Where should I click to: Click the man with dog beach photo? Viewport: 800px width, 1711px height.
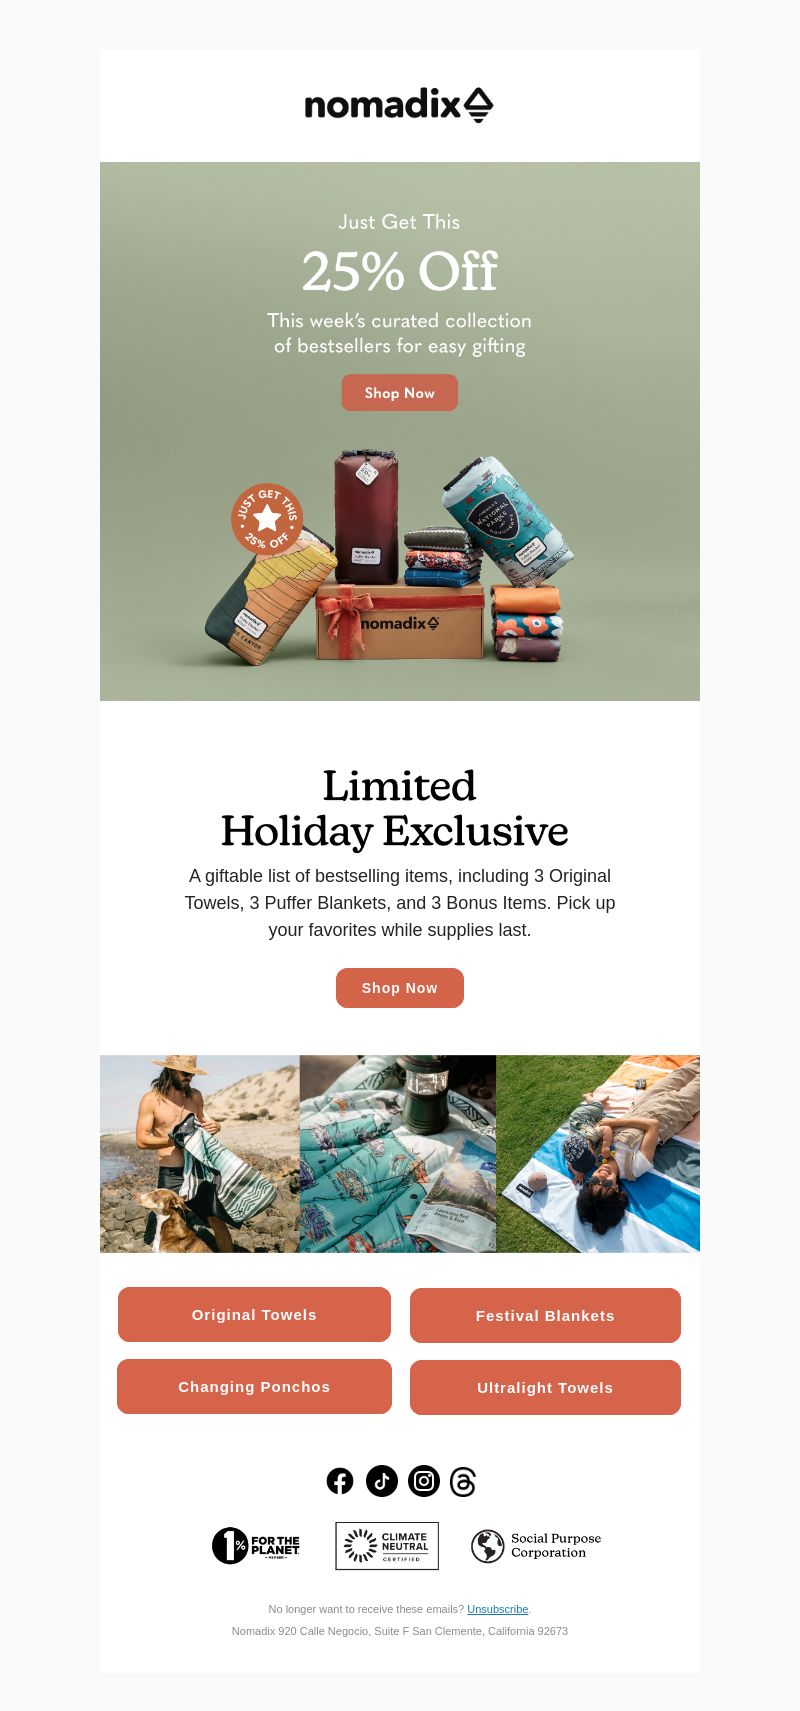click(x=199, y=1154)
